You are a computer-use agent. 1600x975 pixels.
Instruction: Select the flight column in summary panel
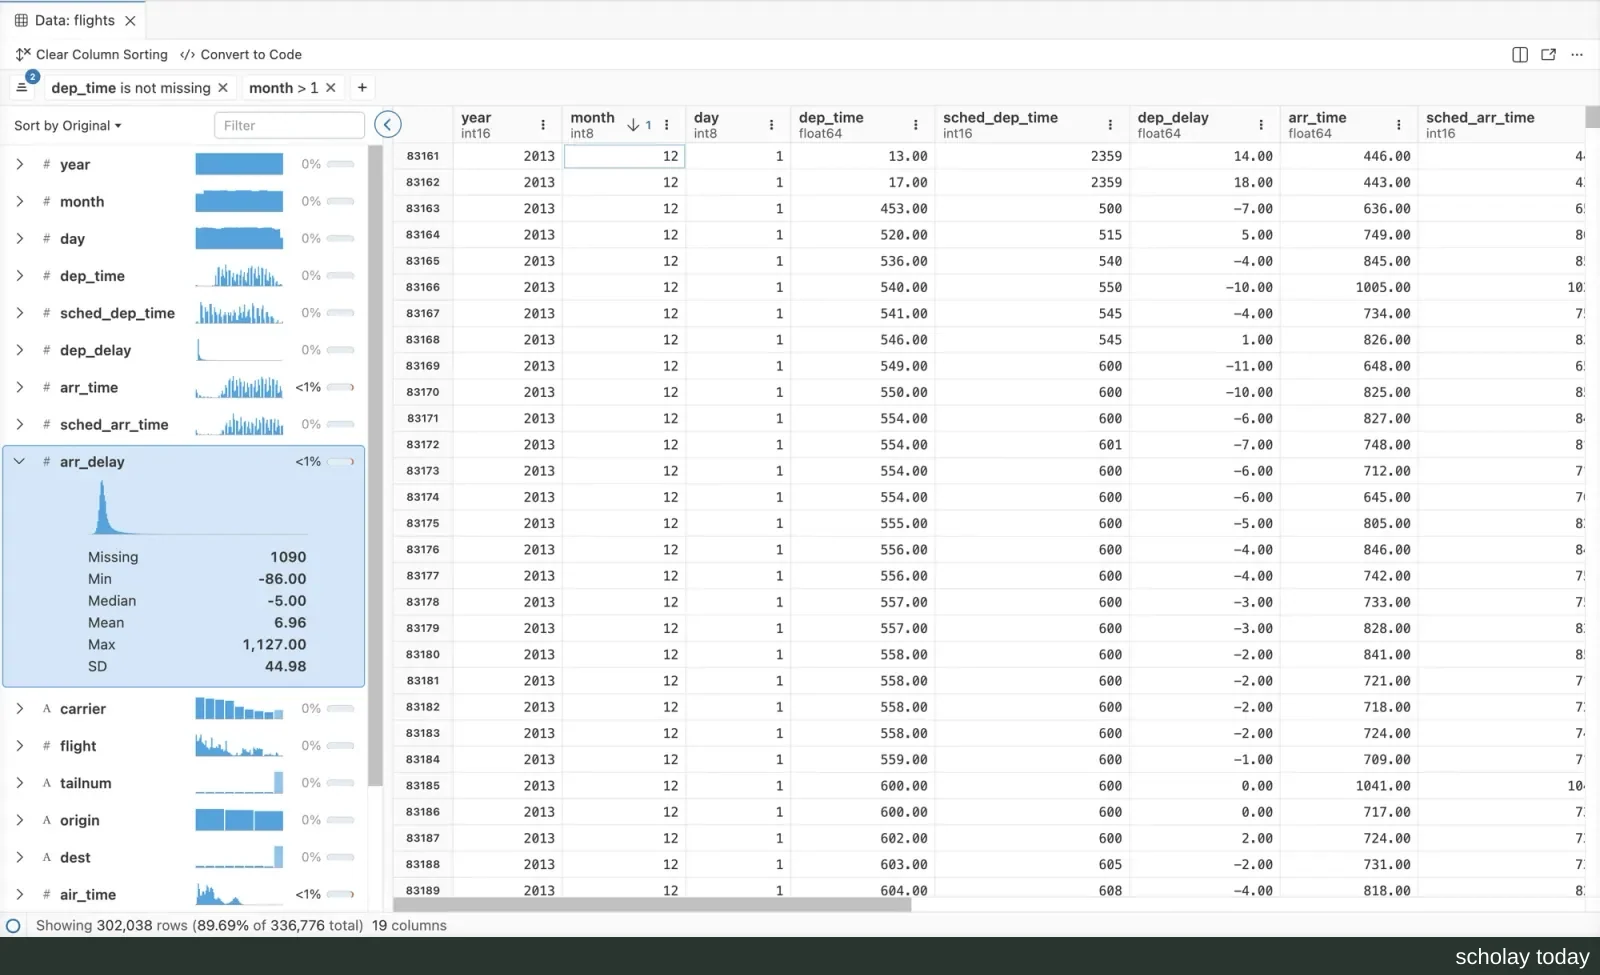[x=184, y=746]
